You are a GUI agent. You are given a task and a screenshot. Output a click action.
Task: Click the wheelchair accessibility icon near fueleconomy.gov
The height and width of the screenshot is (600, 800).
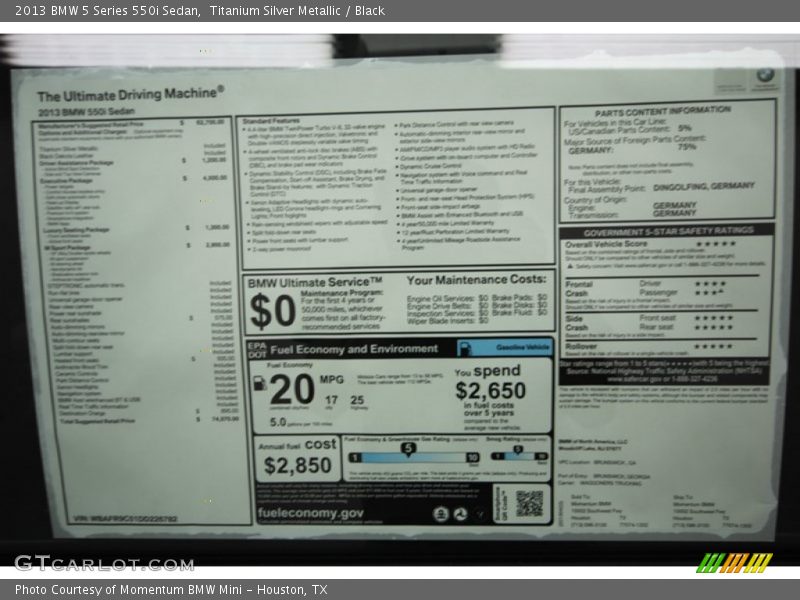(441, 513)
